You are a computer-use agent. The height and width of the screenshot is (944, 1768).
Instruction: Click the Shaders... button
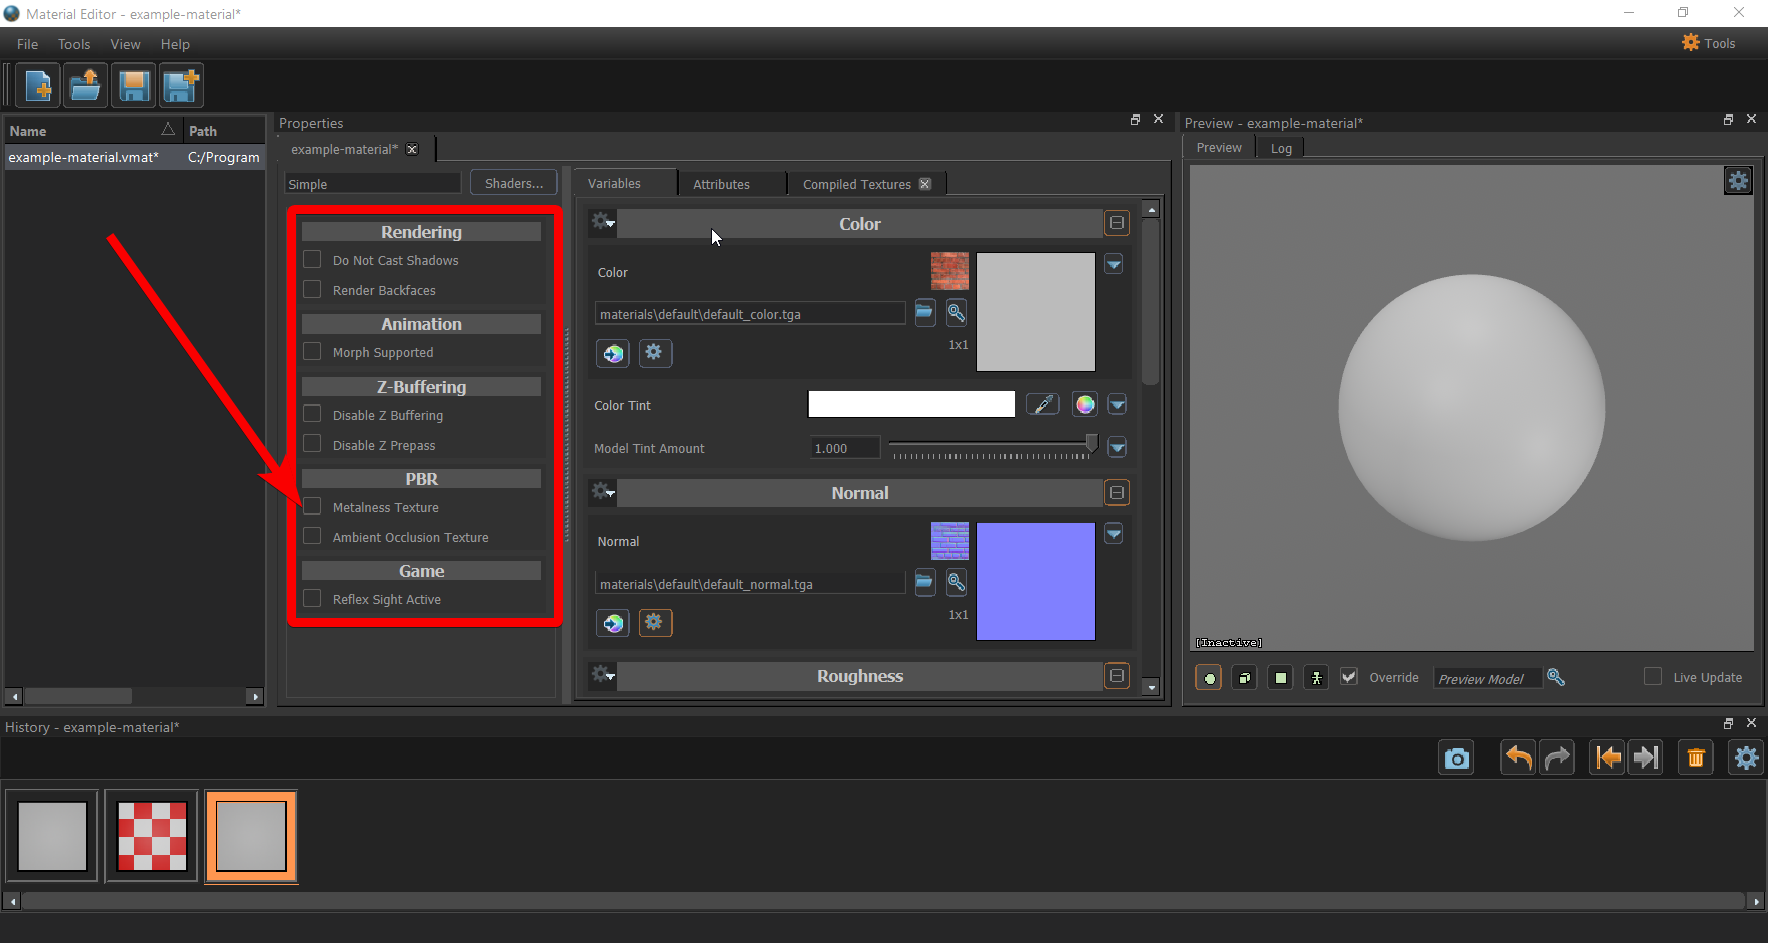pos(514,183)
